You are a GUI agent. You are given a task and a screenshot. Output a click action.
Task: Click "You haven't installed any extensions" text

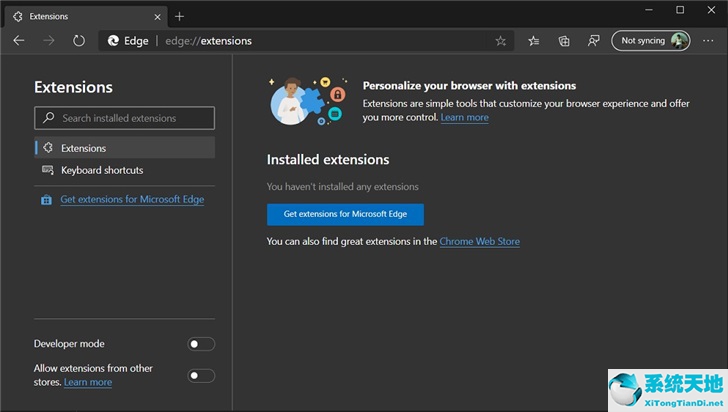coord(342,187)
